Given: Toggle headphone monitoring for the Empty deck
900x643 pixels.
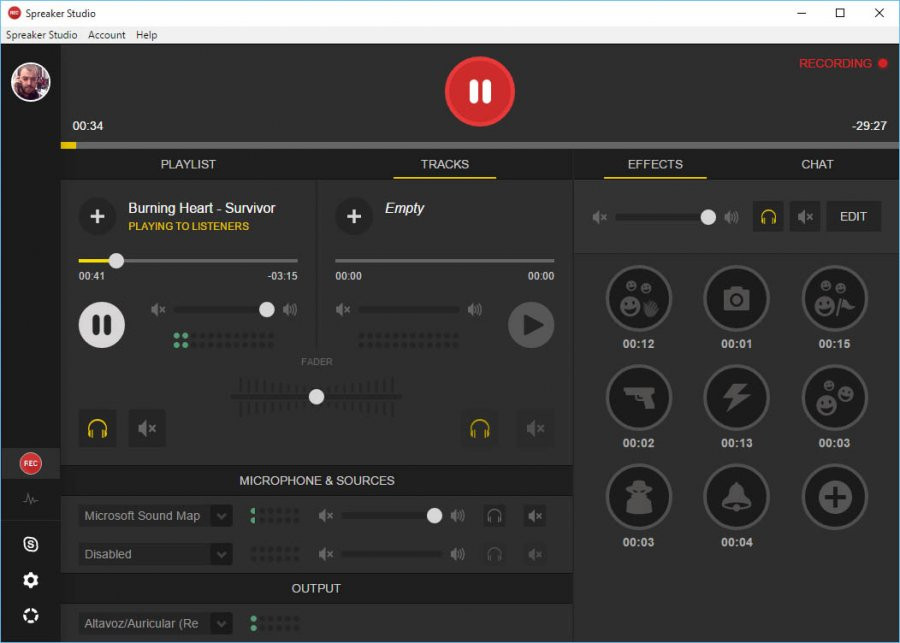Looking at the screenshot, I should coord(480,428).
